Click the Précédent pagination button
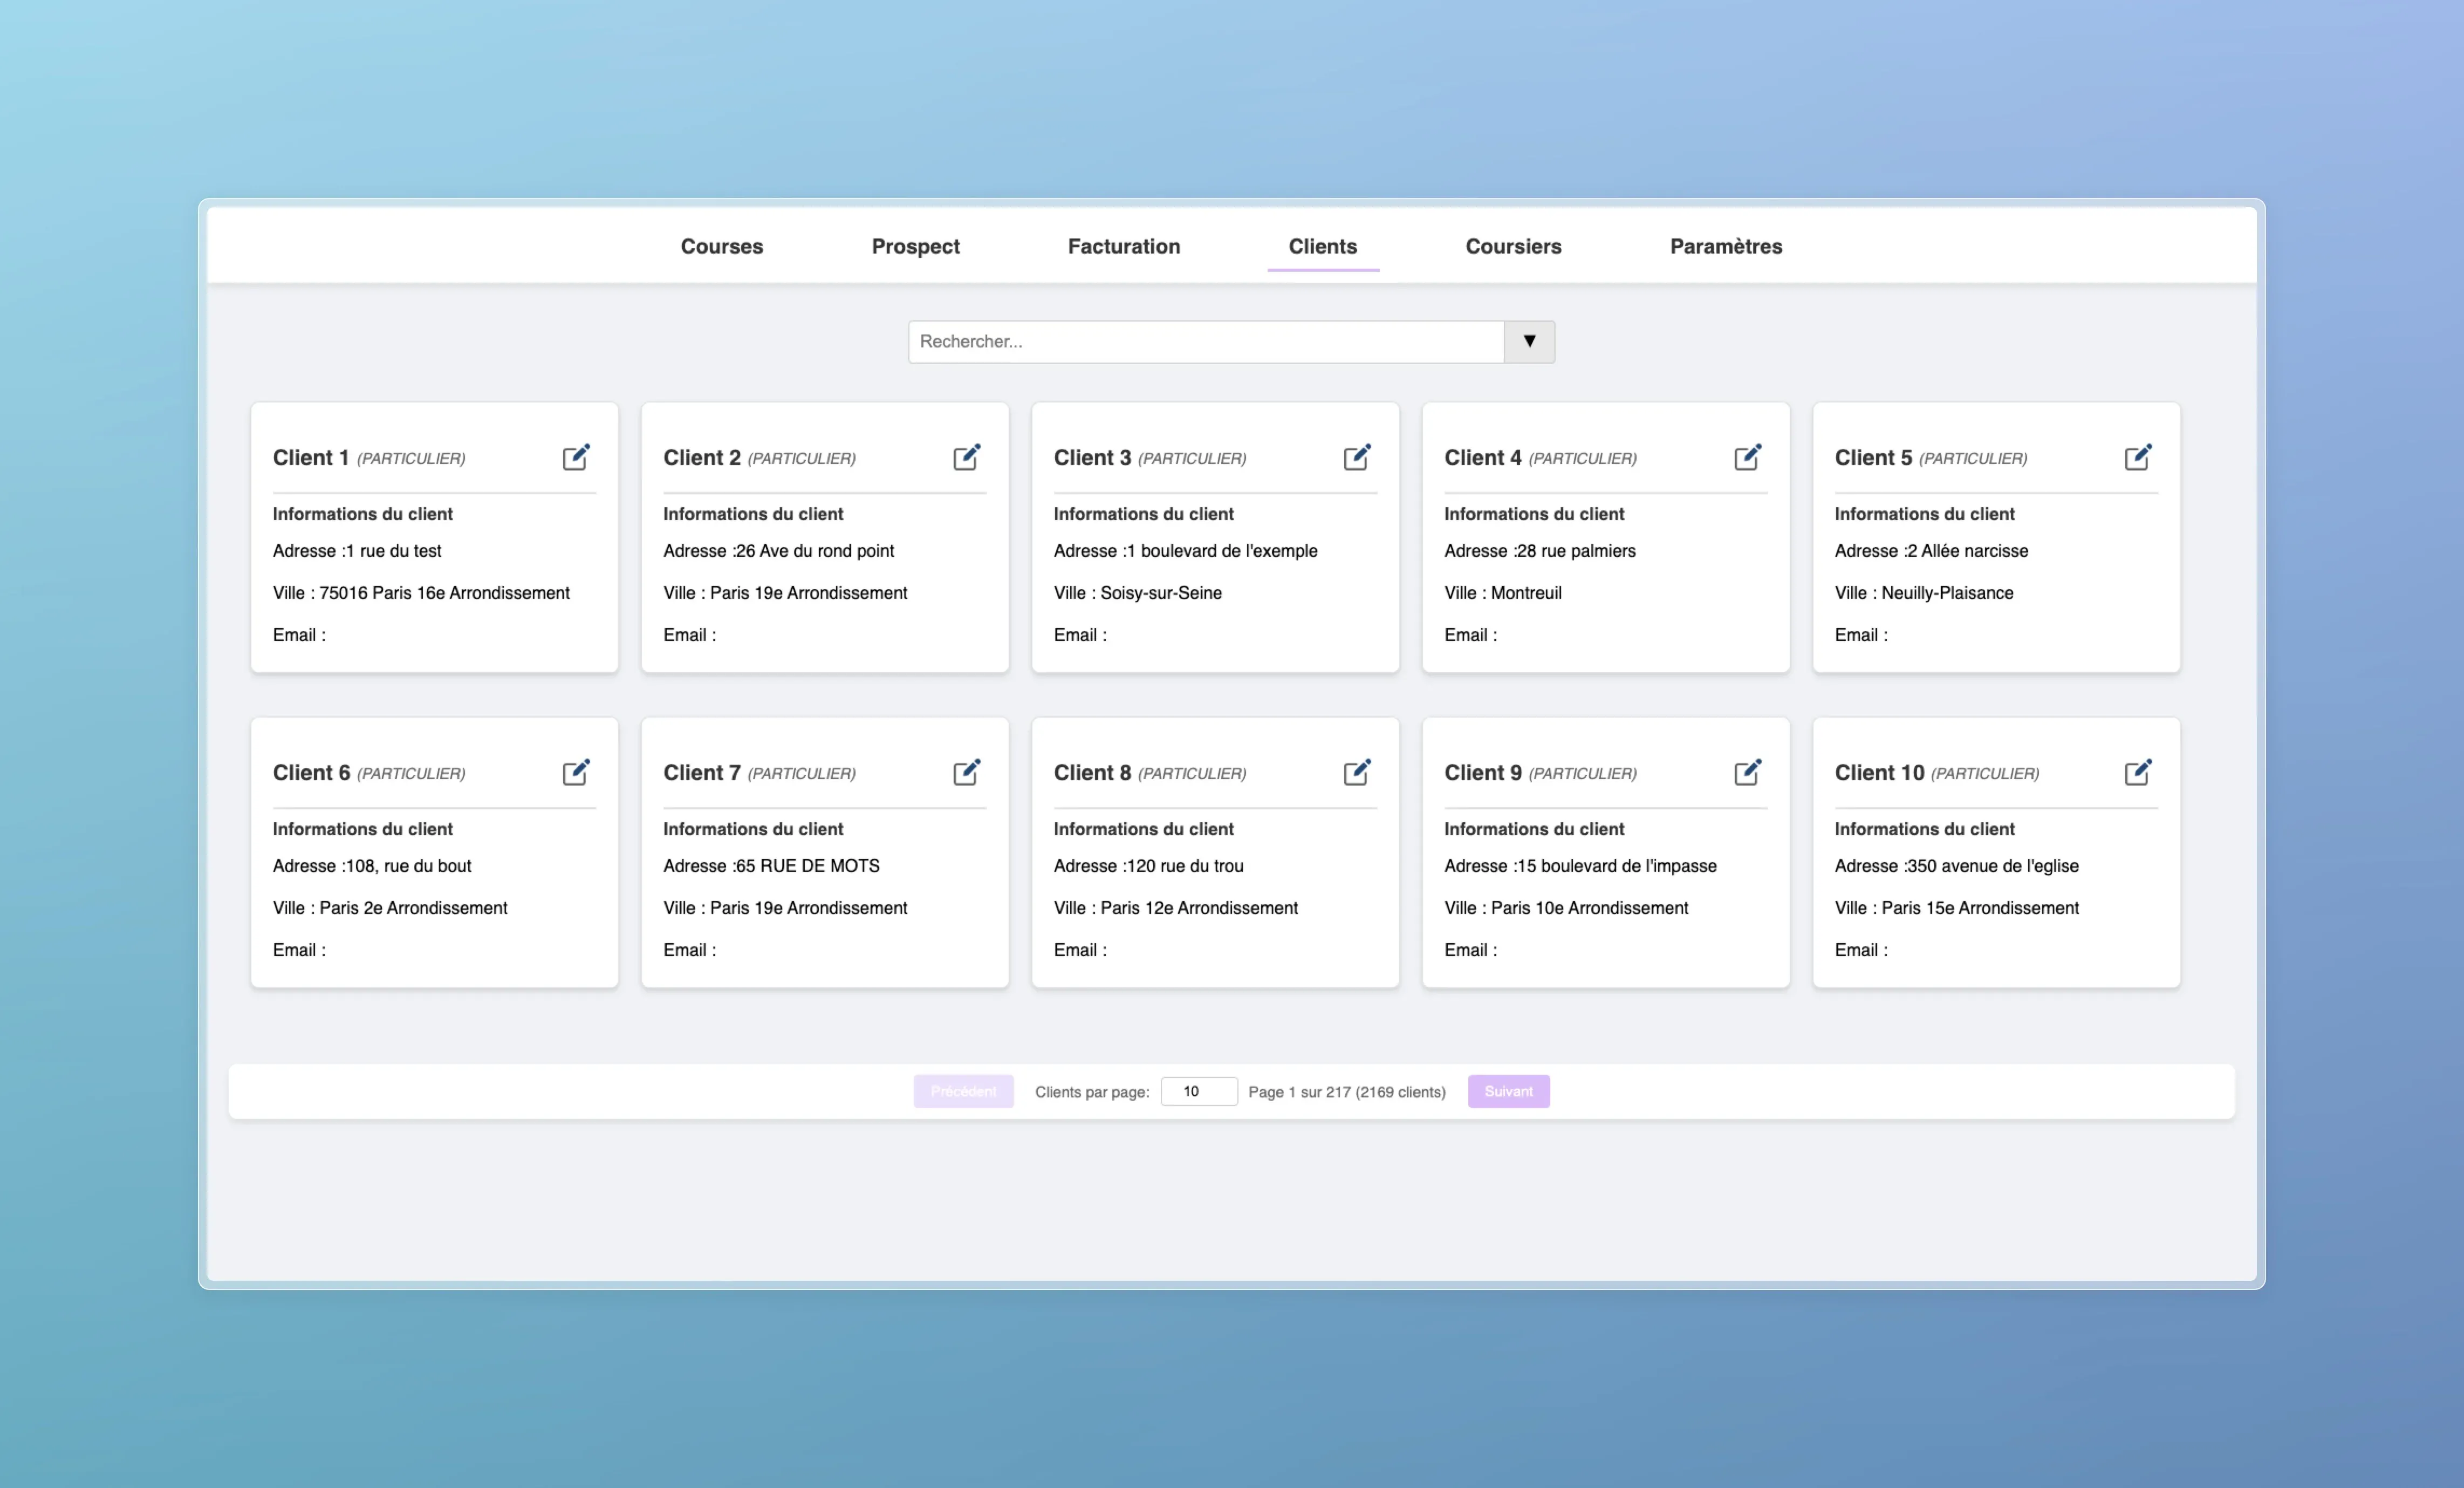This screenshot has width=2464, height=1488. point(963,1091)
